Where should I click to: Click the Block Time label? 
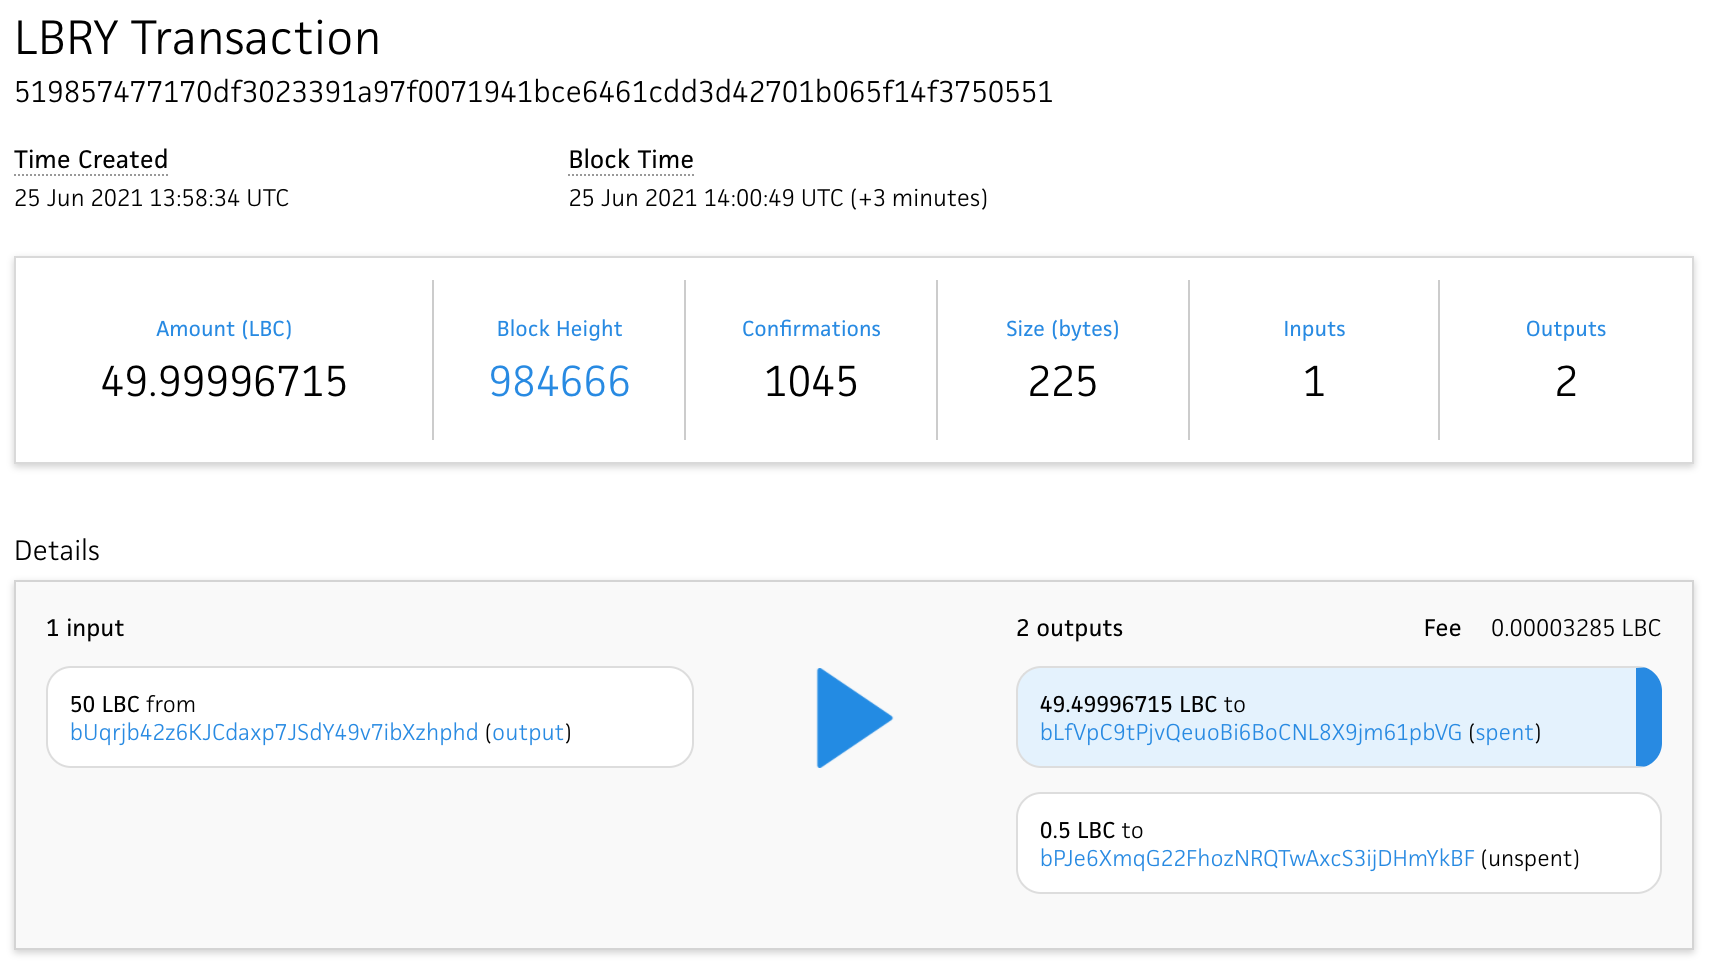(x=631, y=160)
